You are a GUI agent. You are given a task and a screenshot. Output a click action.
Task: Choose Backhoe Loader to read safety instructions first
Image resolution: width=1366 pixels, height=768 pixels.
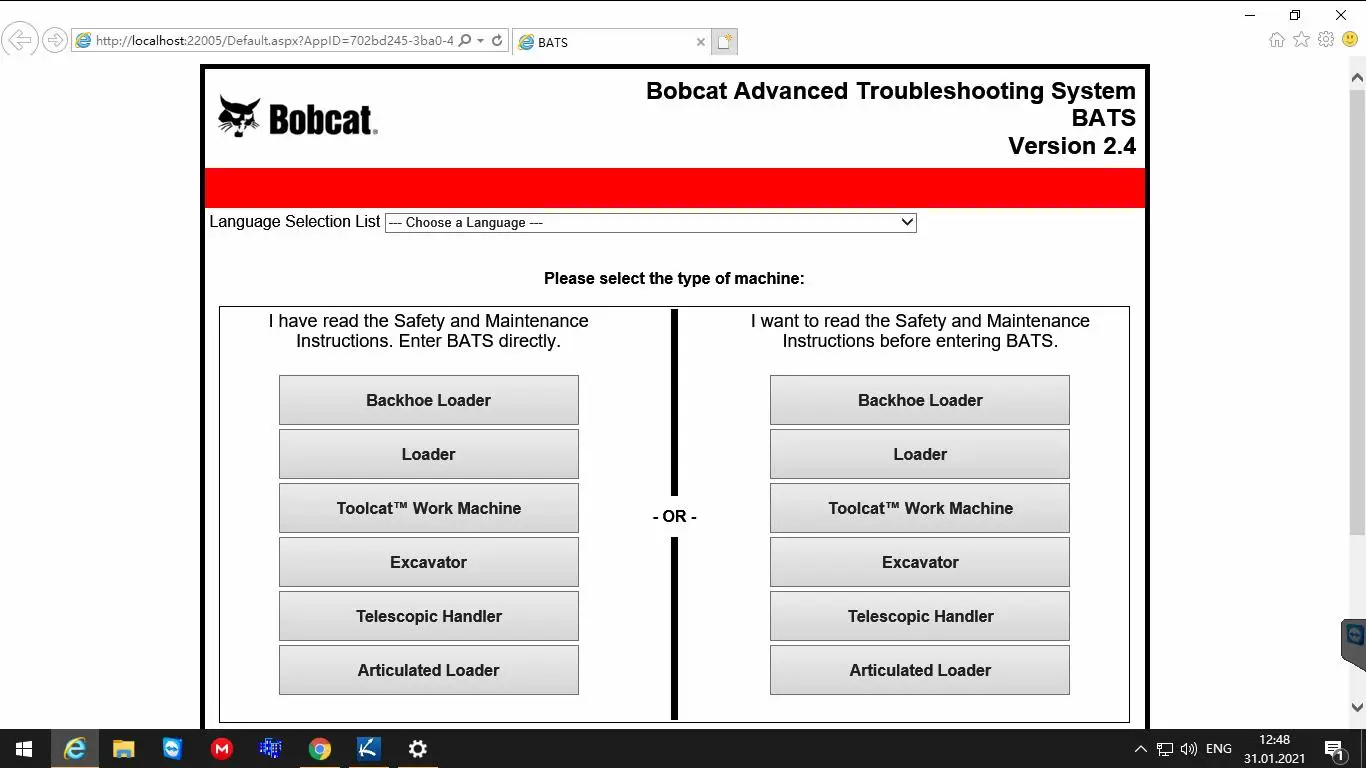click(x=919, y=399)
